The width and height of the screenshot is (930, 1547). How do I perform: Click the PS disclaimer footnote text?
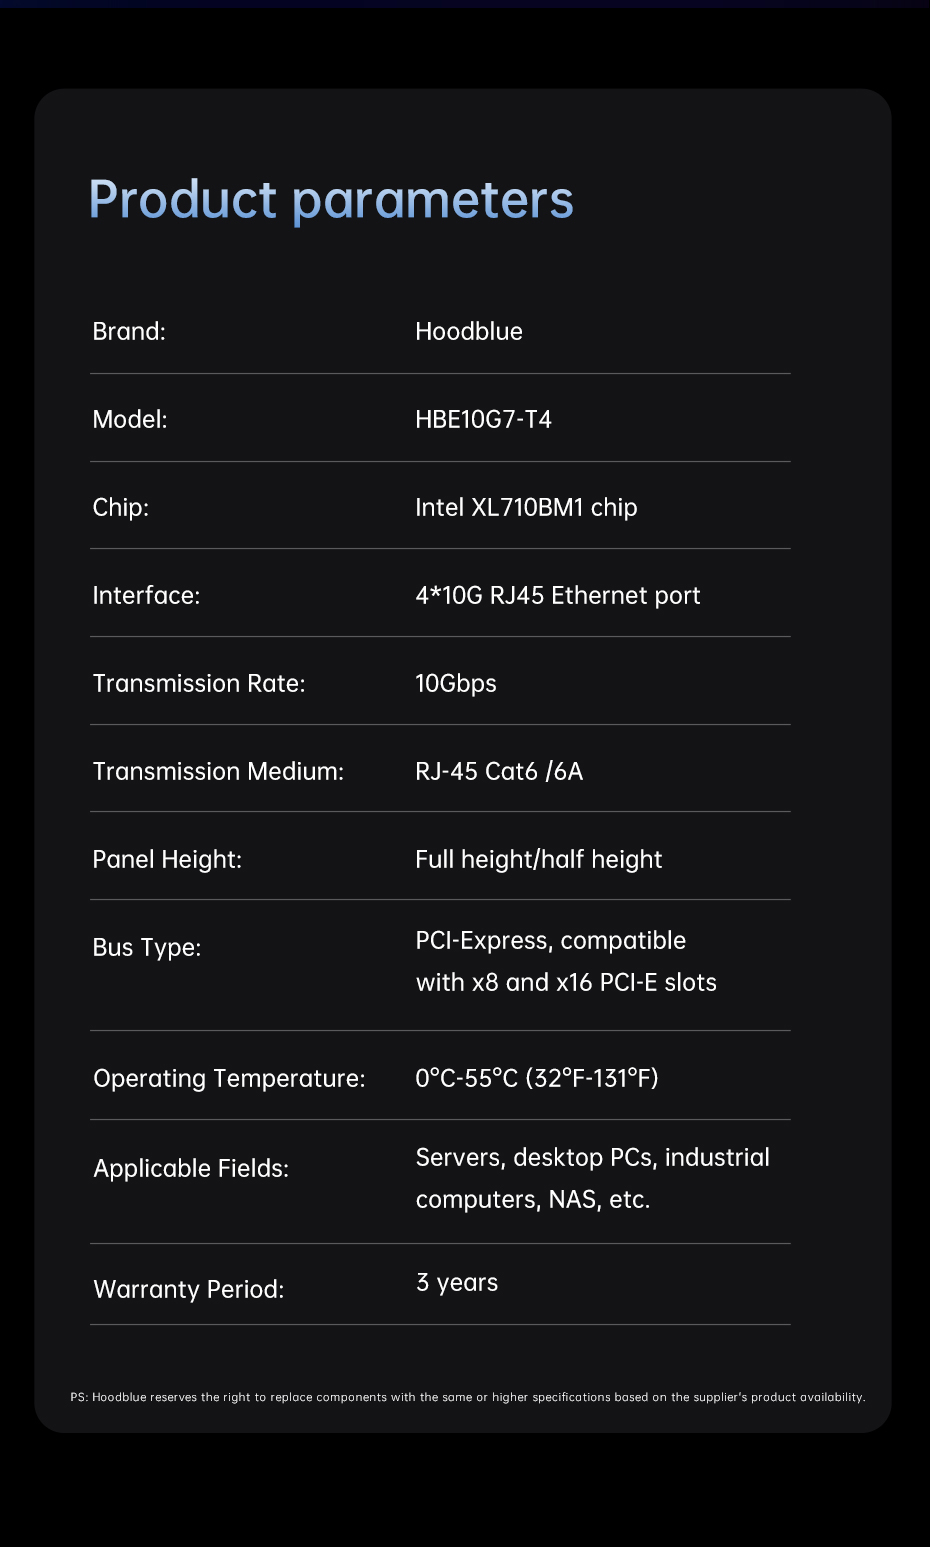[467, 1397]
